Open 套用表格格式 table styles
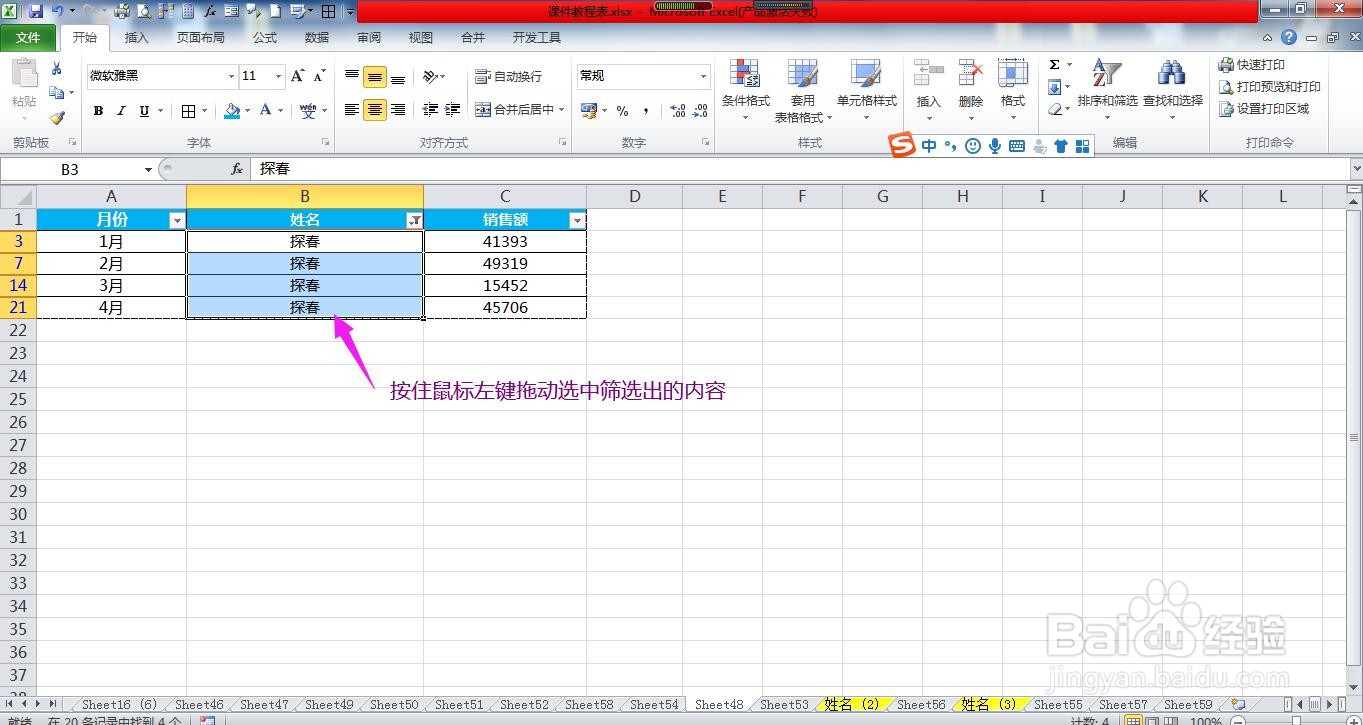Viewport: 1363px width, 725px height. tap(802, 90)
